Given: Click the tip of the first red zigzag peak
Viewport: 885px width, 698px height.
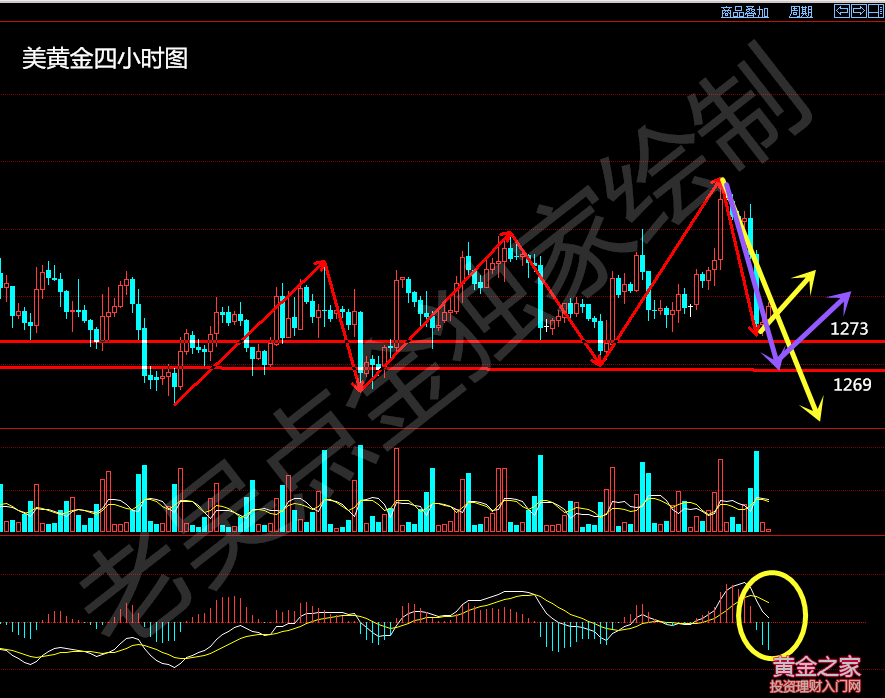Looking at the screenshot, I should (324, 263).
